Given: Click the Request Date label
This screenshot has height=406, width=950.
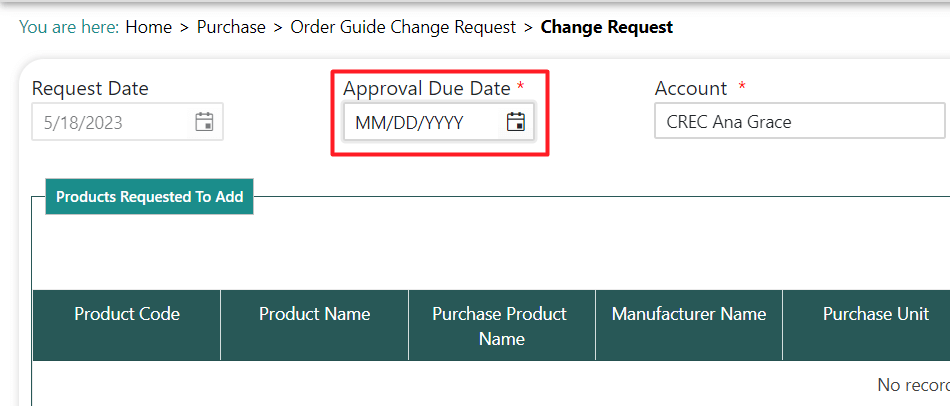Looking at the screenshot, I should 90,88.
